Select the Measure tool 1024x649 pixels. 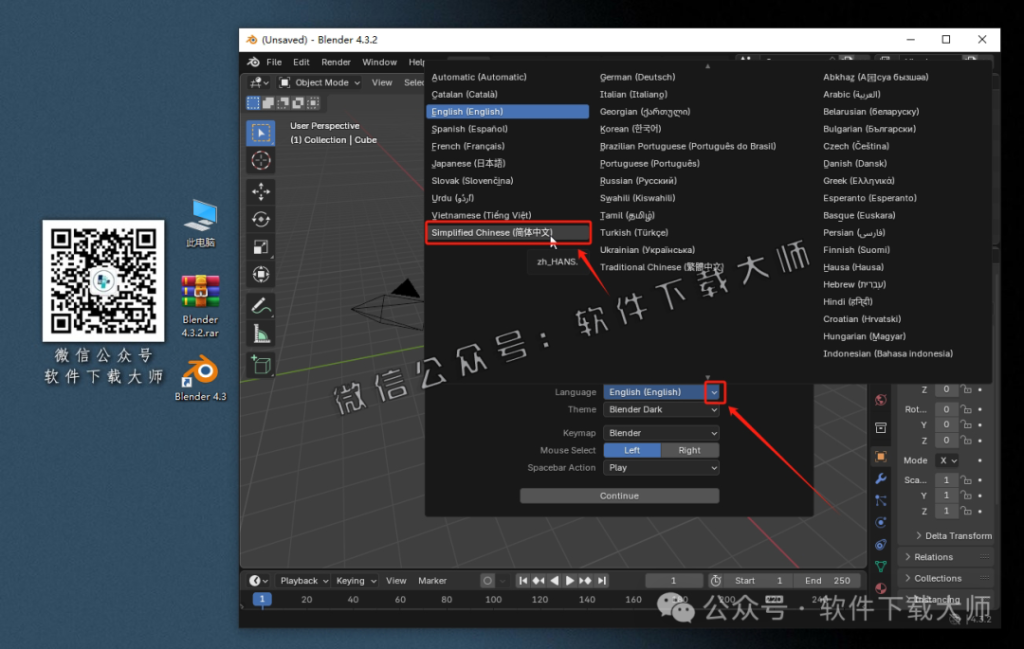point(260,331)
